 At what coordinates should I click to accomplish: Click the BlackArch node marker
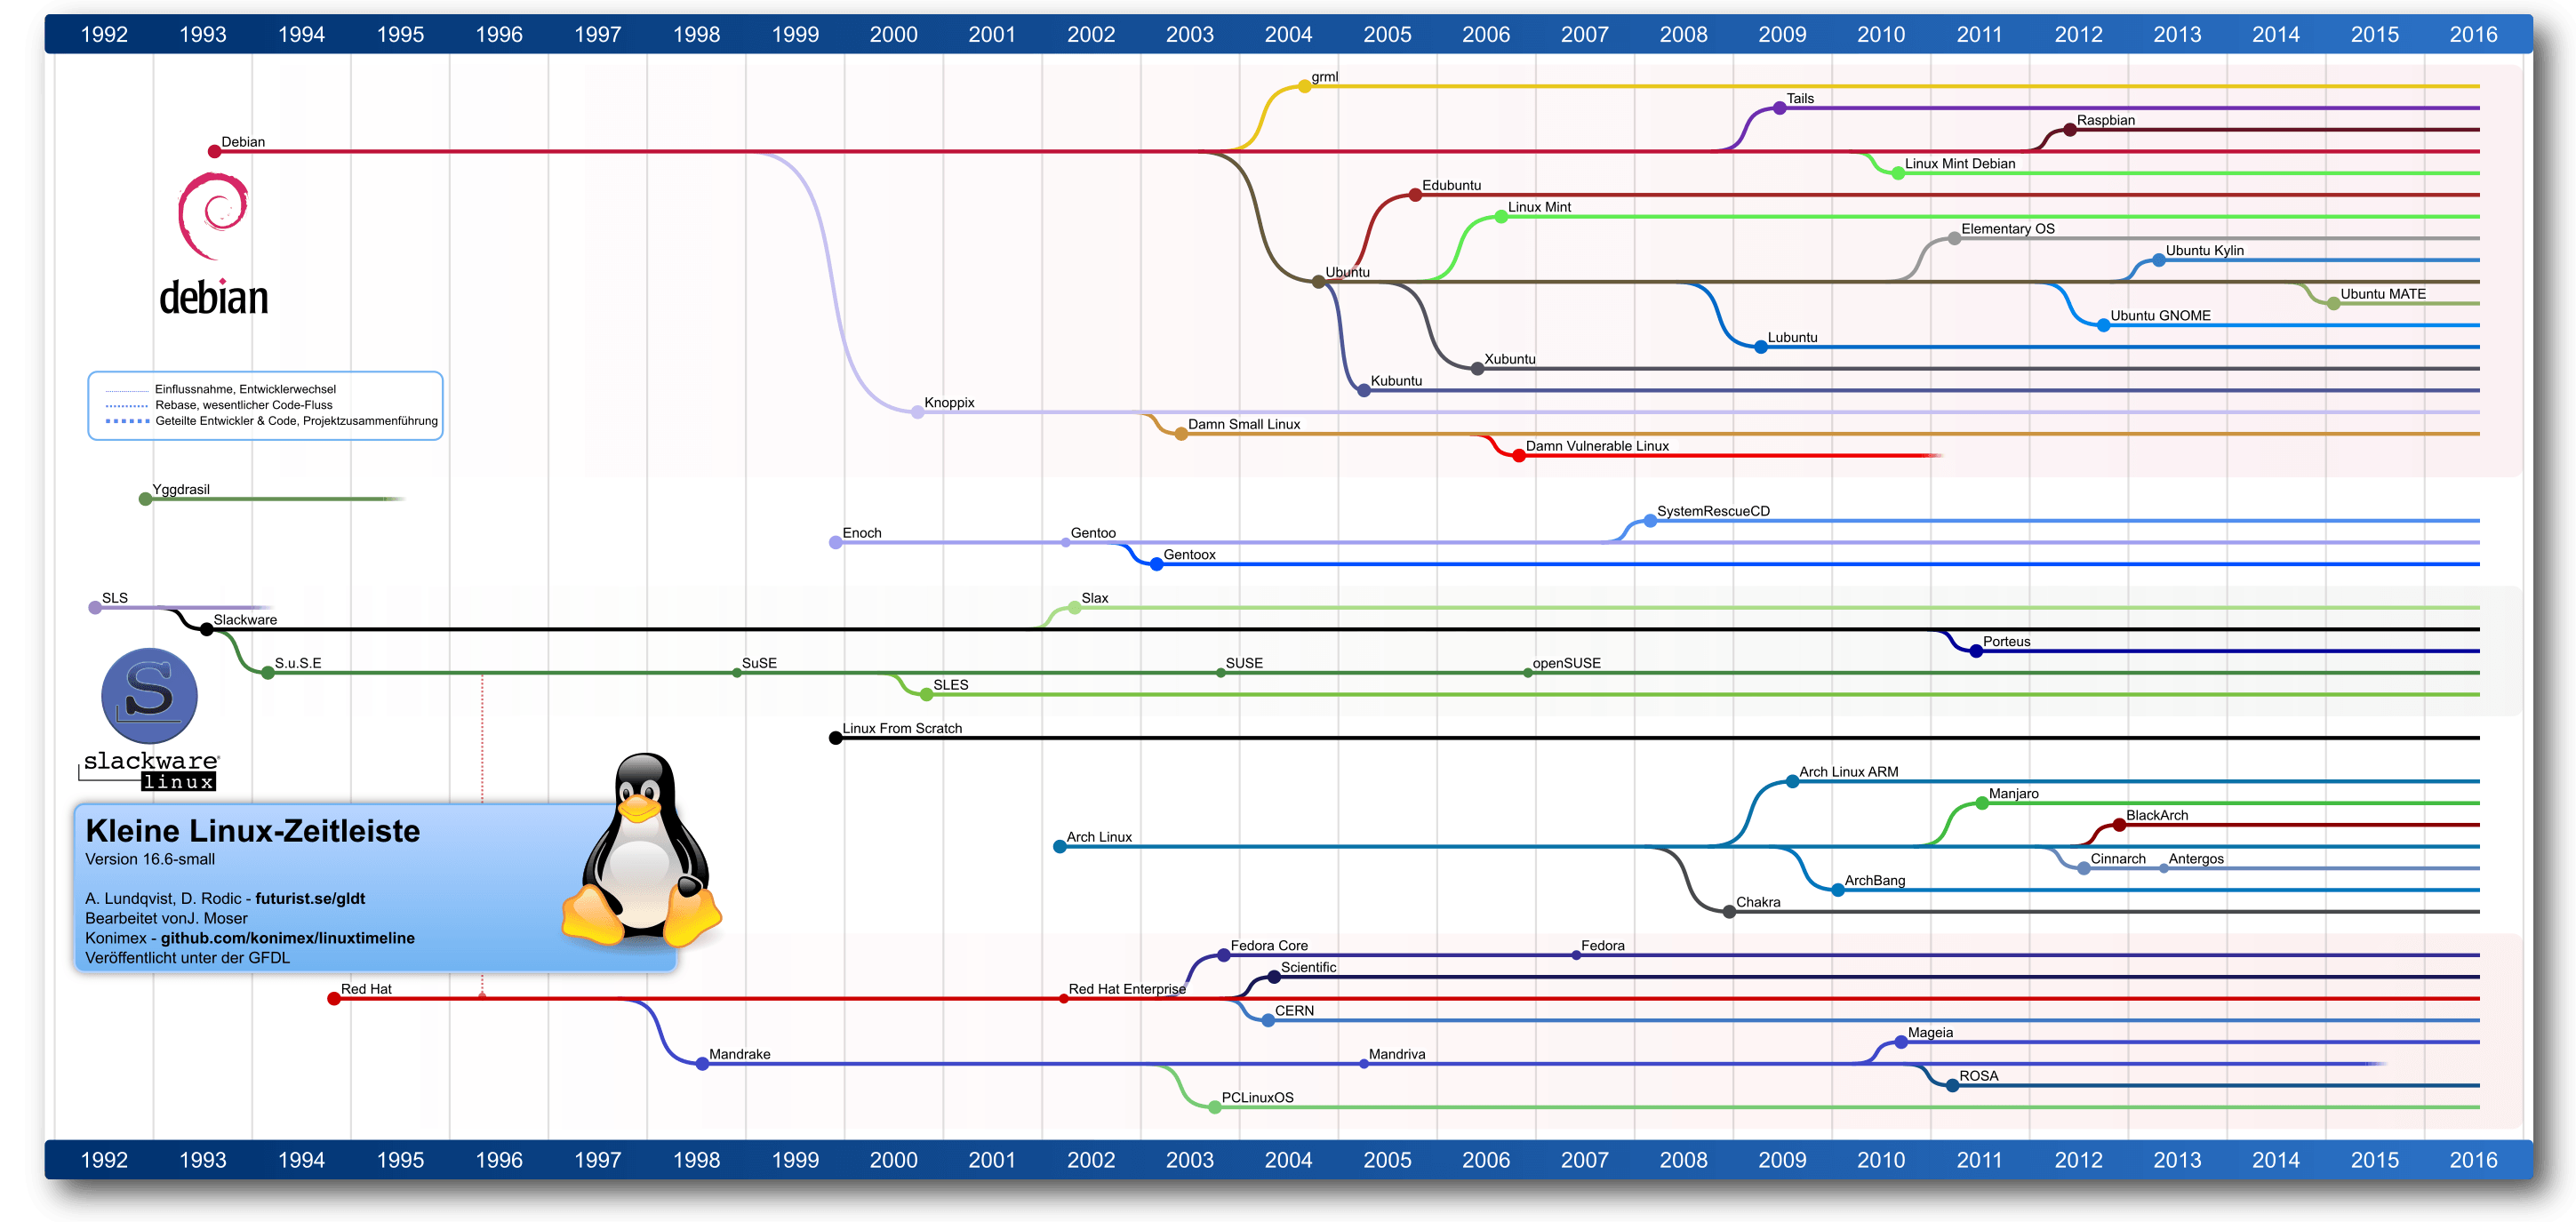(x=2119, y=825)
